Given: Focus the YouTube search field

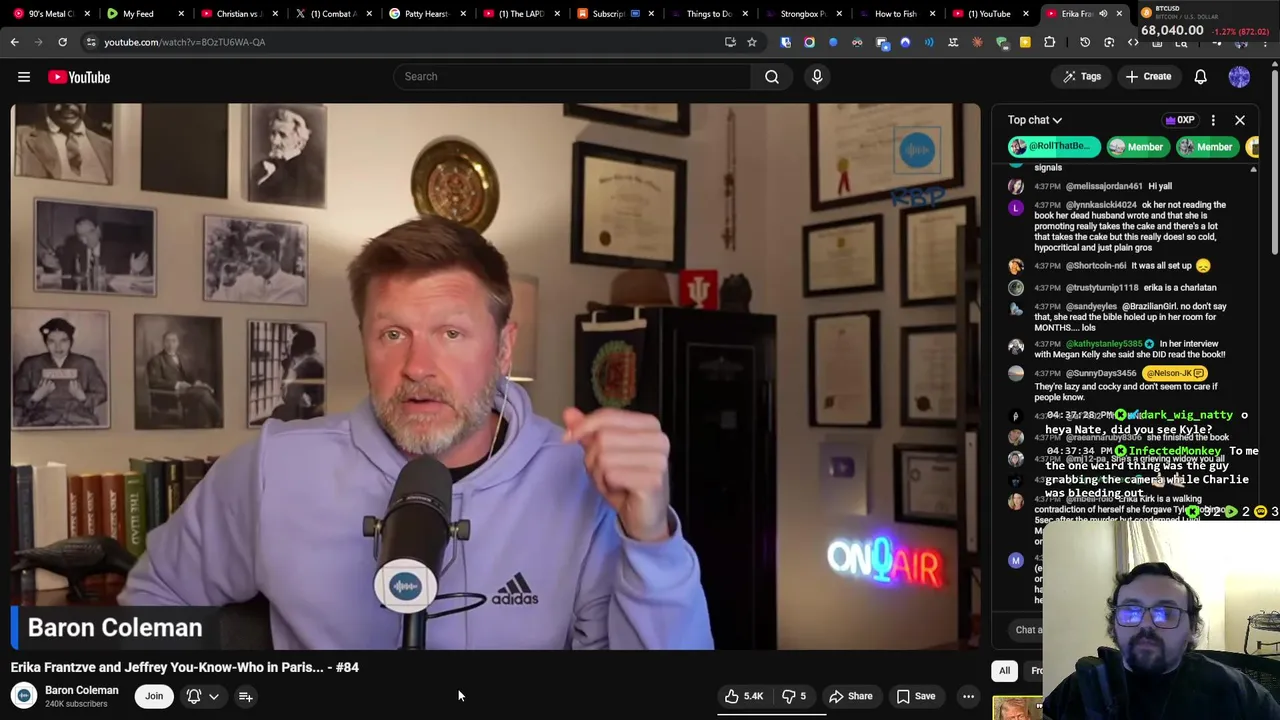Looking at the screenshot, I should click(572, 76).
